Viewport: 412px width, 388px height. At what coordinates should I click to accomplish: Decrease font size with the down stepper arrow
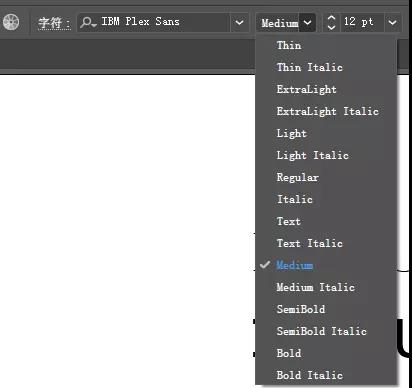coord(331,27)
